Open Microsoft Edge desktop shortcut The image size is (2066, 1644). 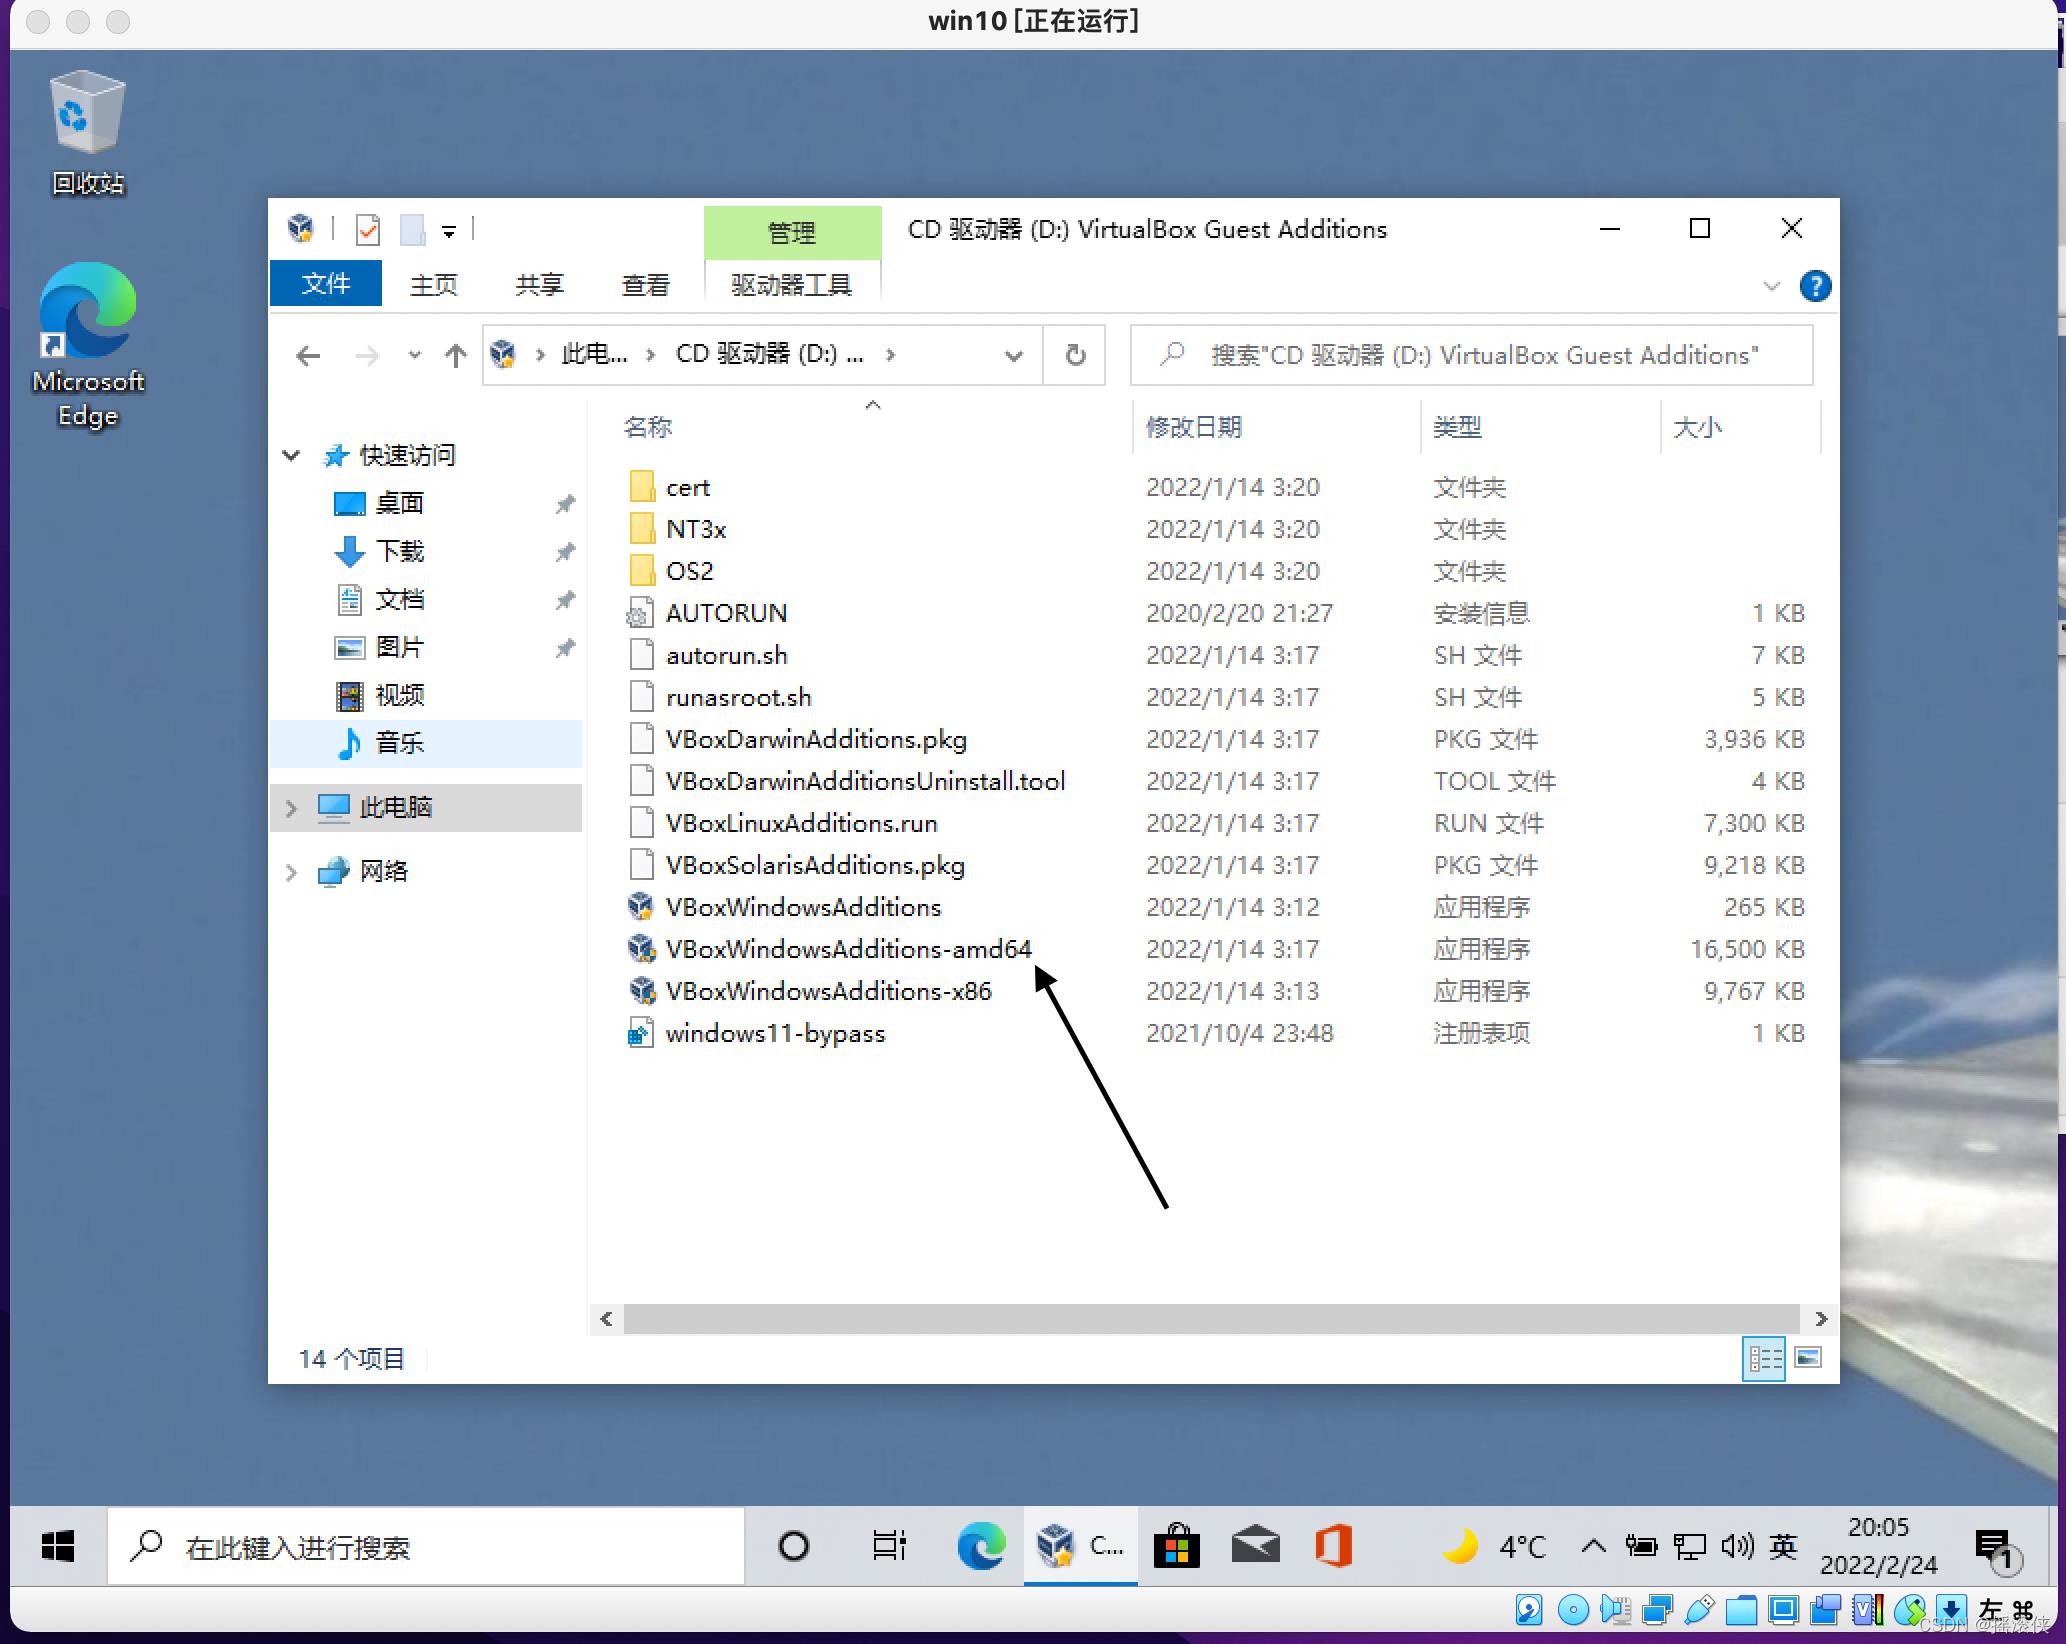88,345
